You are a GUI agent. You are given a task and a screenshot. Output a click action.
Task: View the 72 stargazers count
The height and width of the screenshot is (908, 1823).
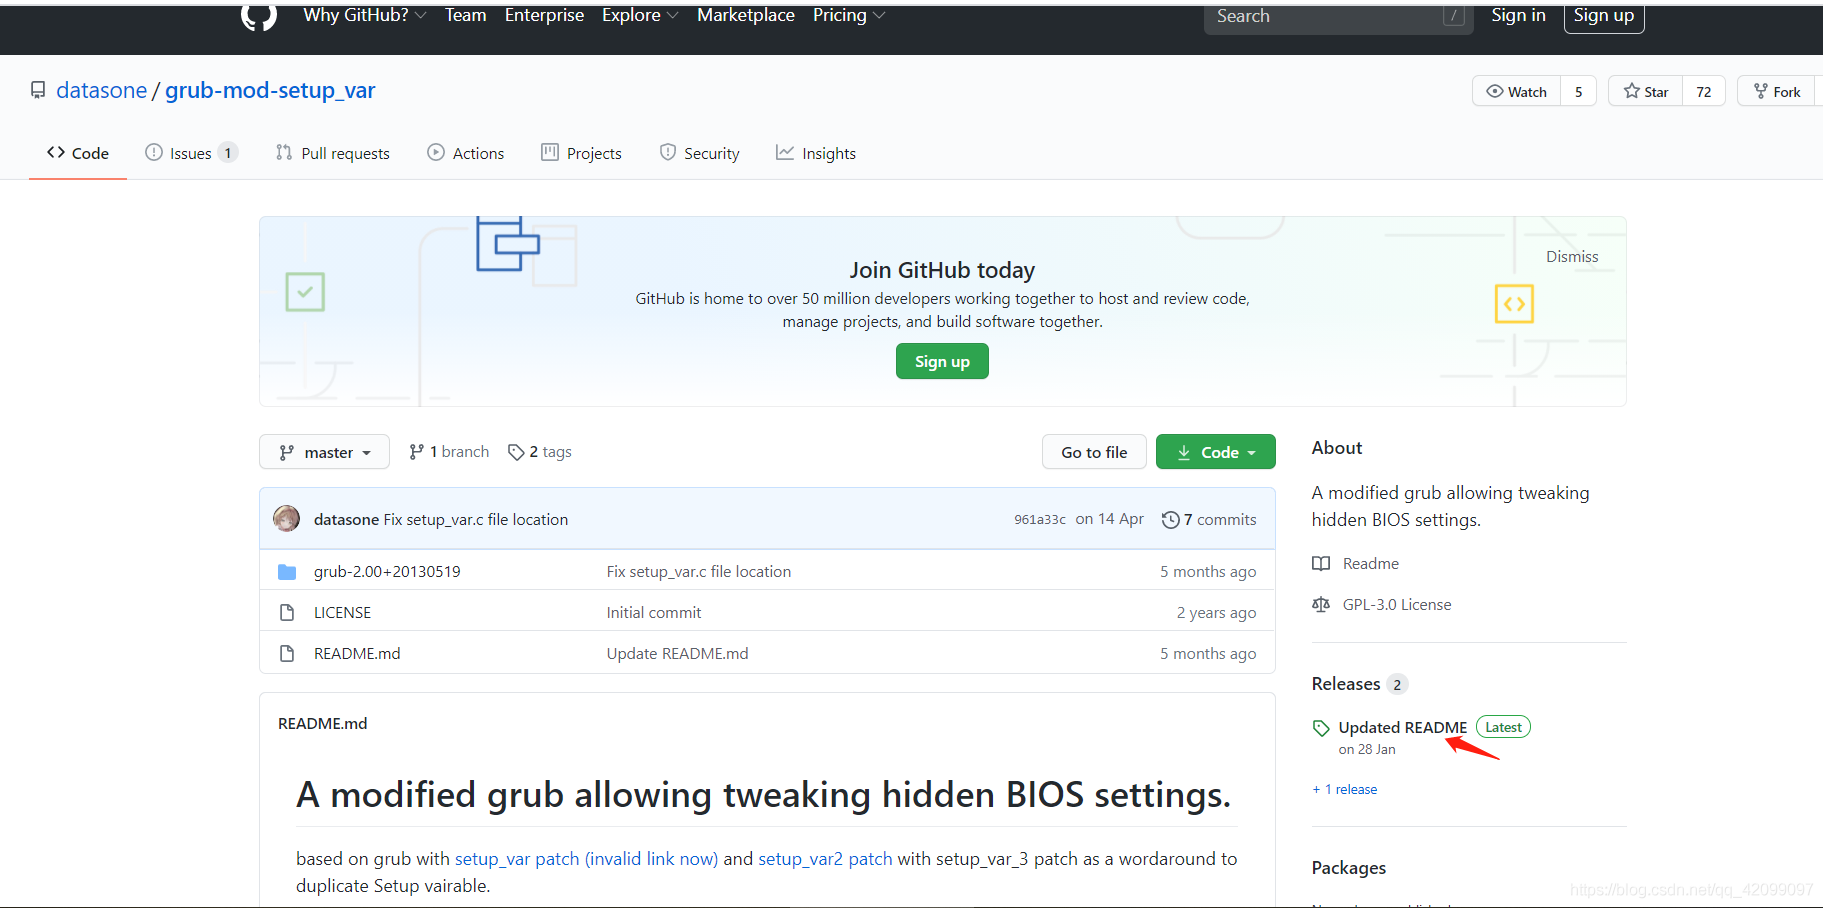(1704, 91)
